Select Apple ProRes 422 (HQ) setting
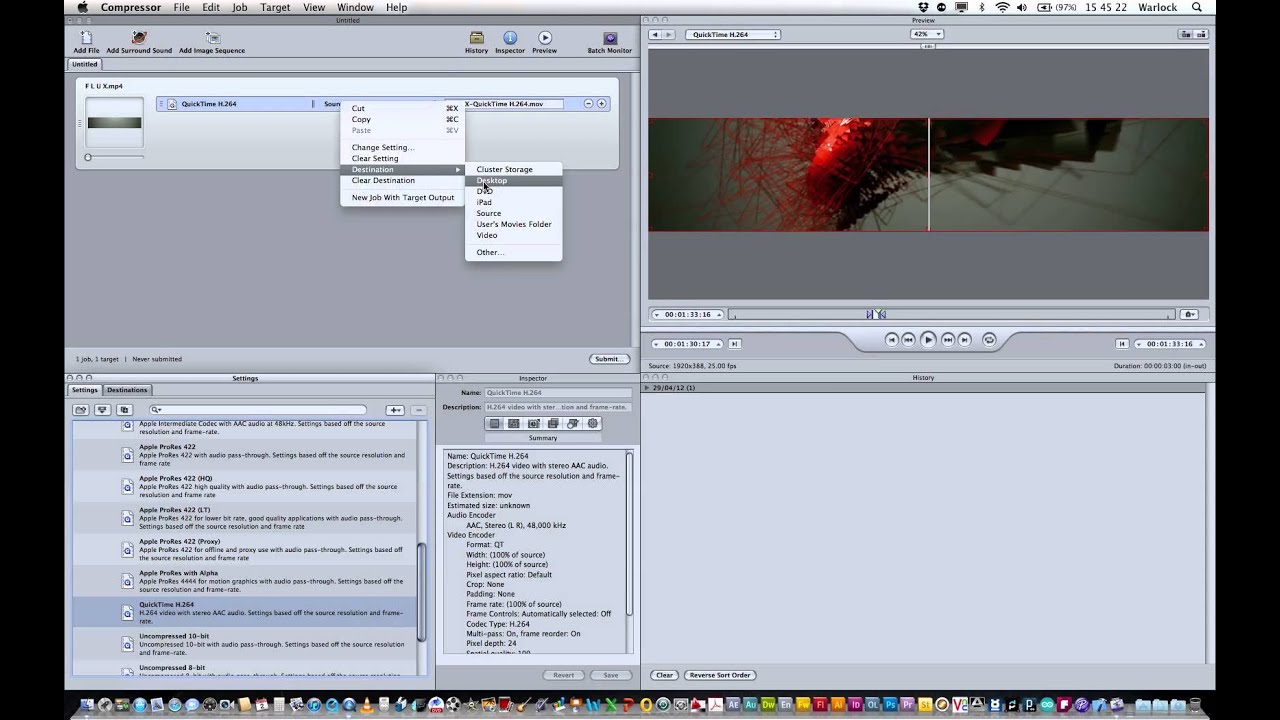1280x720 pixels. click(x=245, y=487)
